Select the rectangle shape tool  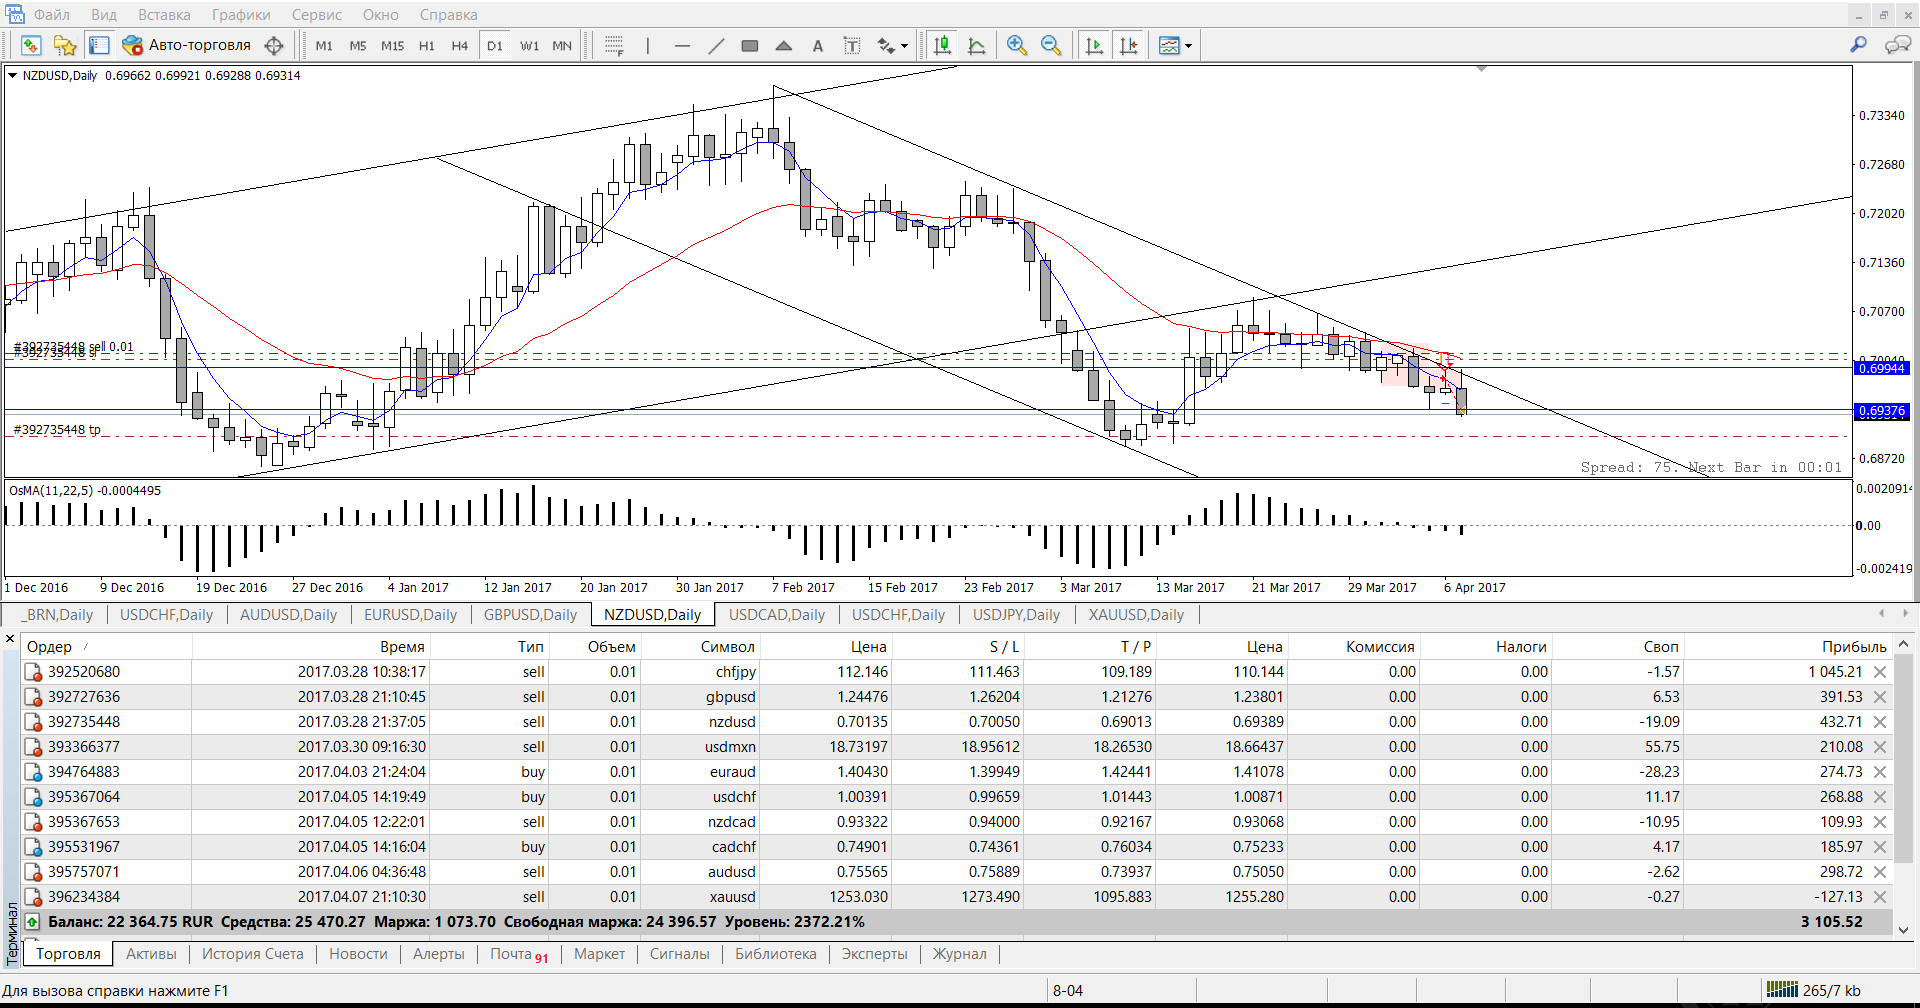[750, 45]
